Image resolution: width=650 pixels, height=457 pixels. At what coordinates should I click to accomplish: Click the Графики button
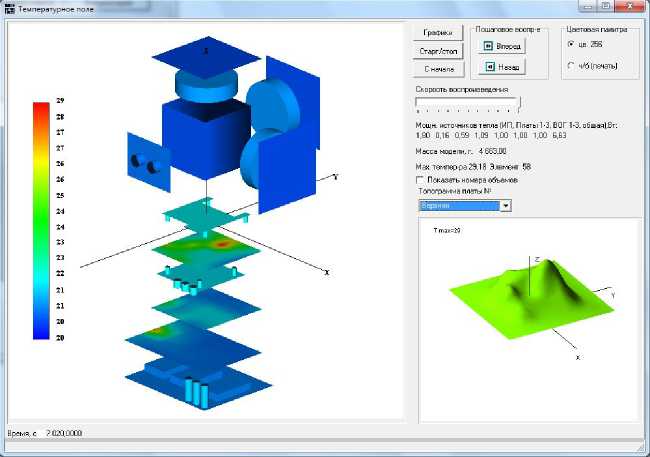tap(438, 32)
